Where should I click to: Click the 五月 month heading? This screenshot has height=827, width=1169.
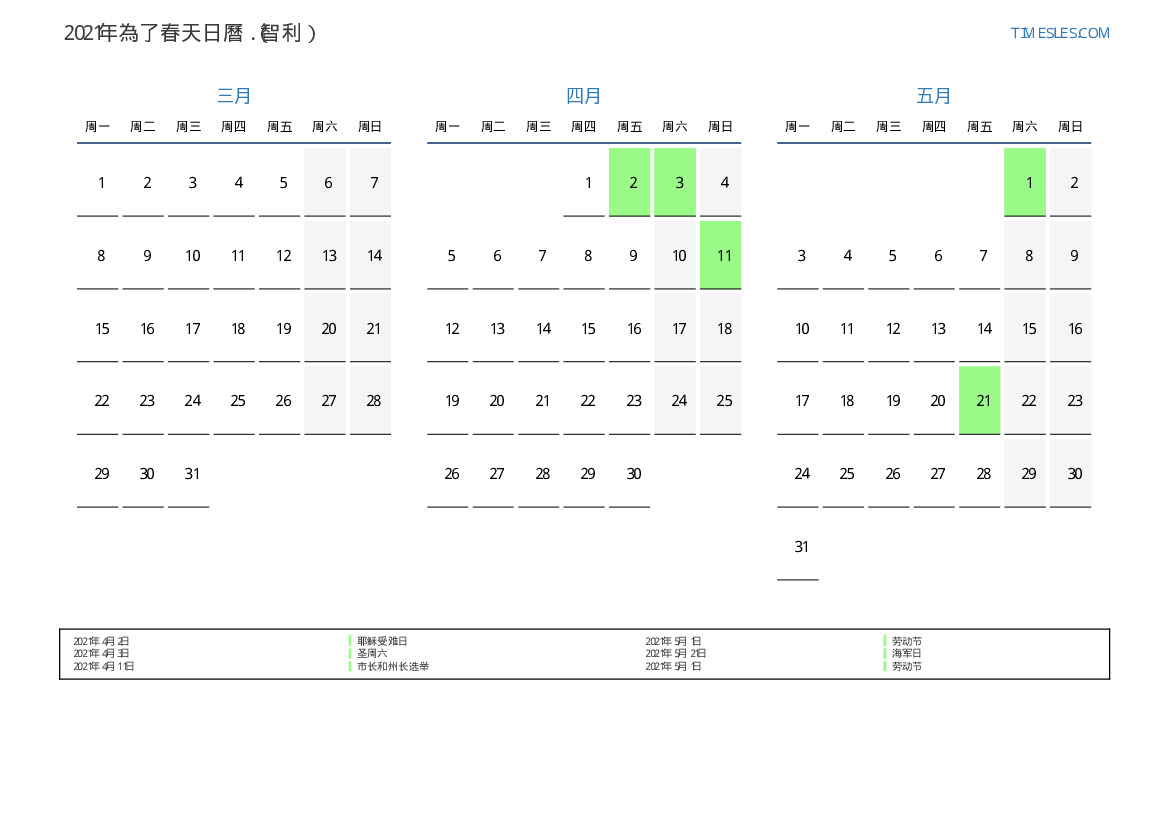pyautogui.click(x=934, y=96)
